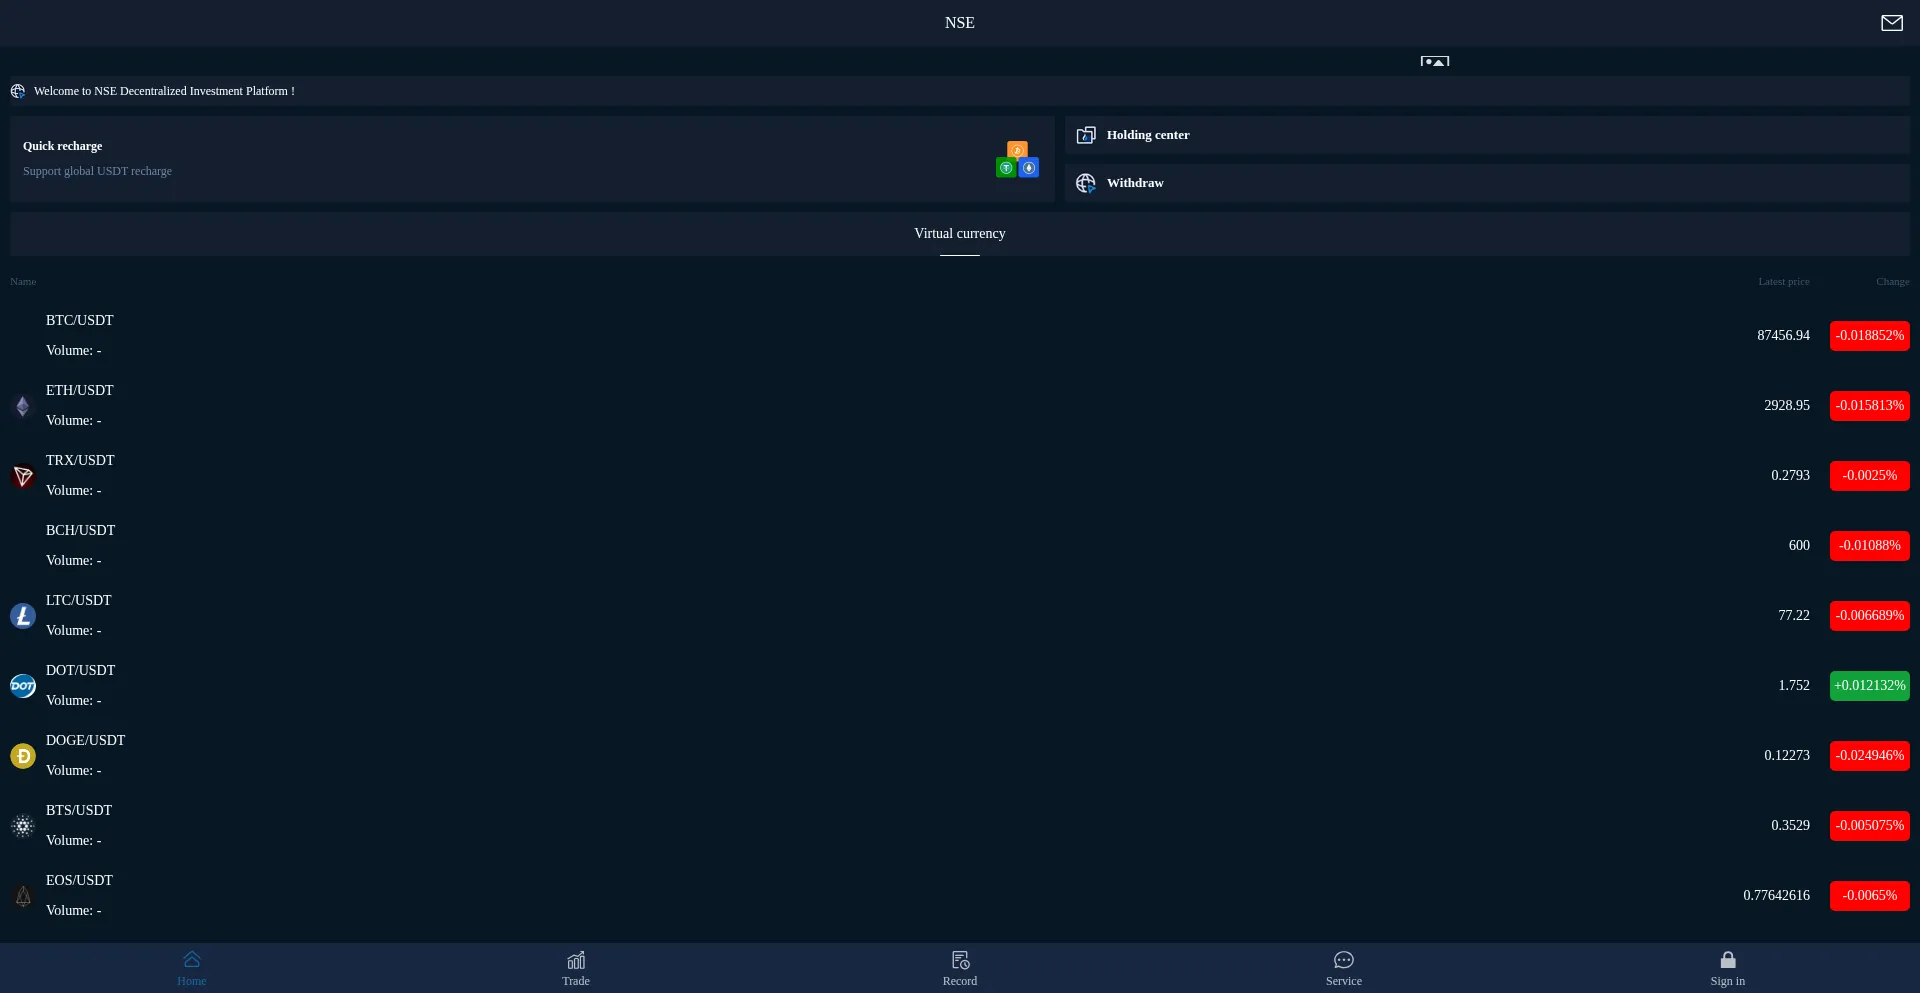The width and height of the screenshot is (1920, 993).
Task: Click the green DOT/USDT change badge
Action: click(1869, 686)
